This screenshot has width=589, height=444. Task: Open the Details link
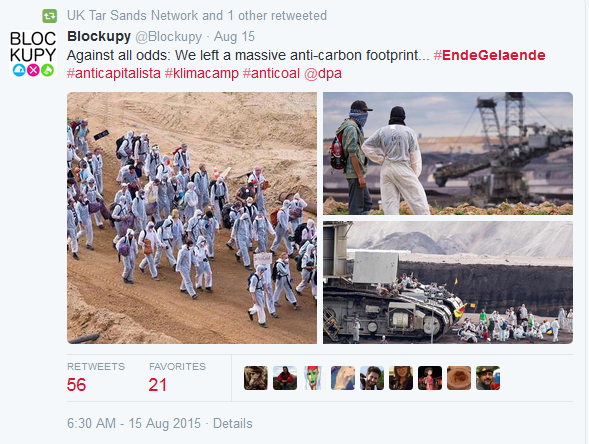click(x=233, y=423)
